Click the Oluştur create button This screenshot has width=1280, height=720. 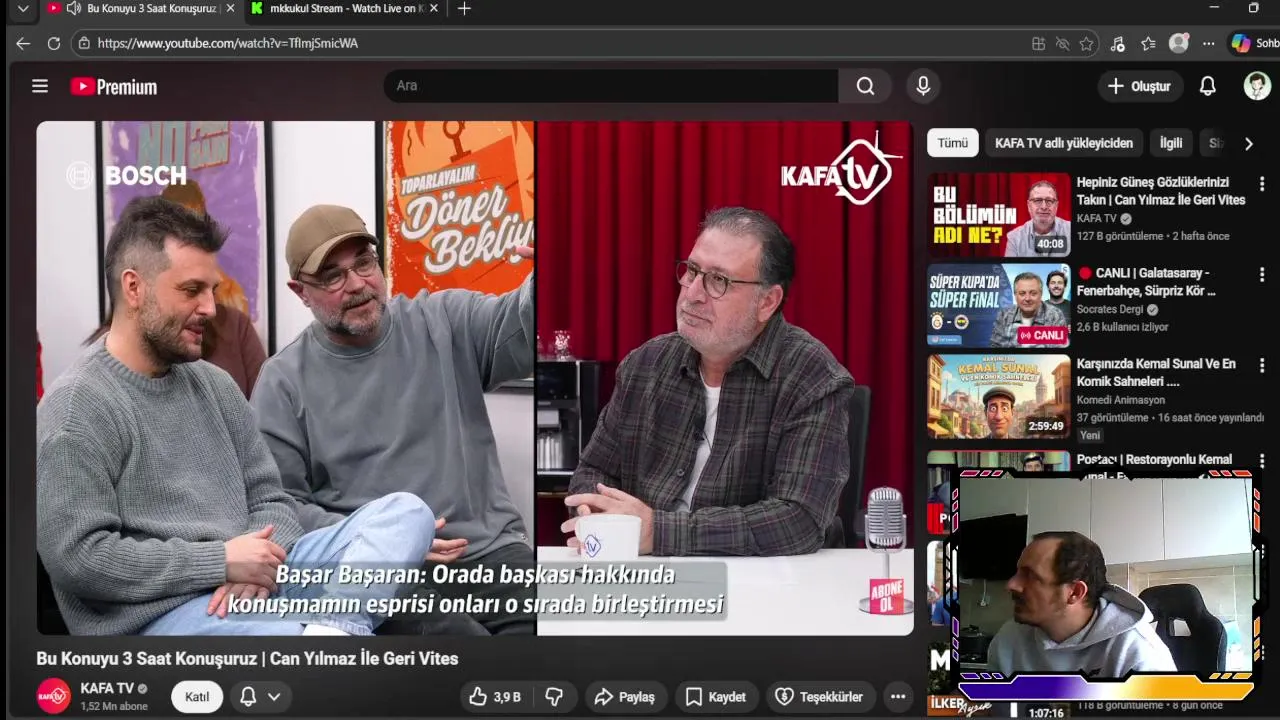click(x=1140, y=86)
